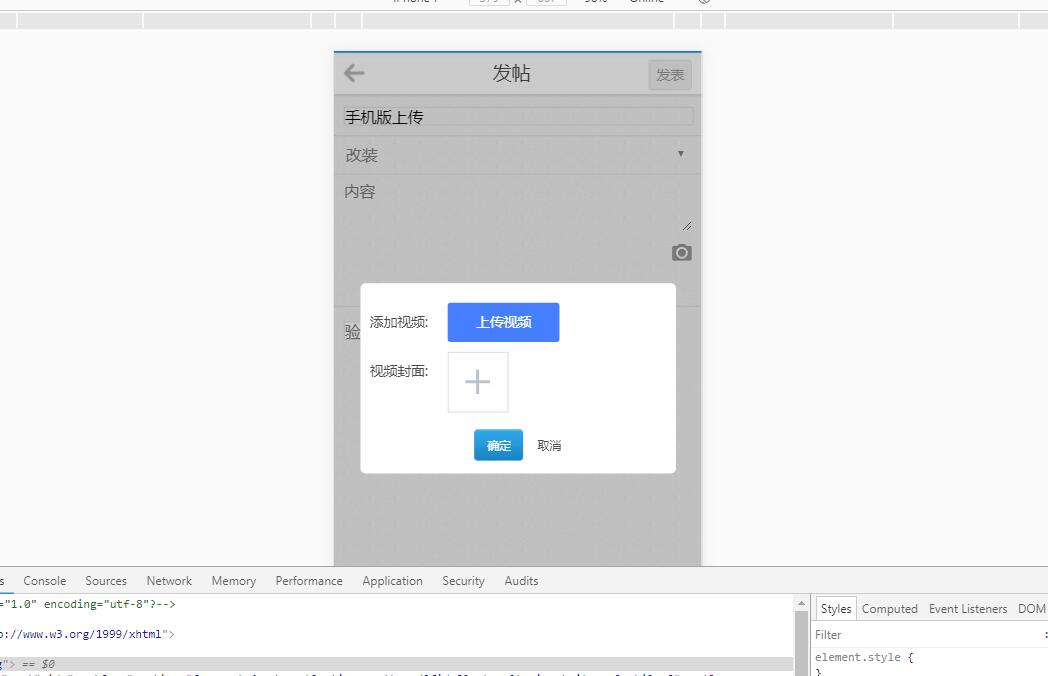The height and width of the screenshot is (676, 1048).
Task: Go to the Performance tab
Action: pyautogui.click(x=309, y=581)
